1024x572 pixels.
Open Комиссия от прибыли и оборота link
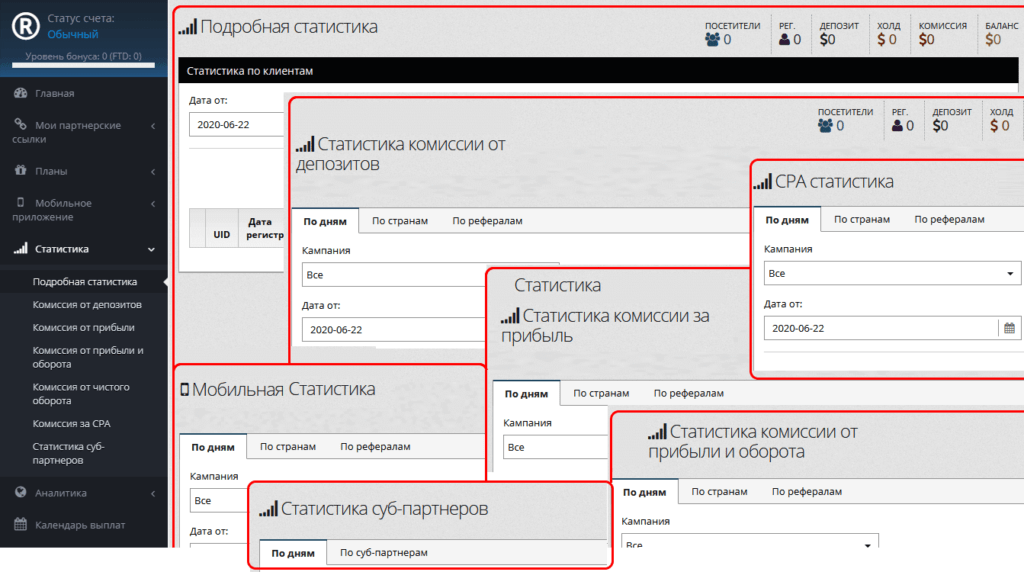pyautogui.click(x=88, y=357)
